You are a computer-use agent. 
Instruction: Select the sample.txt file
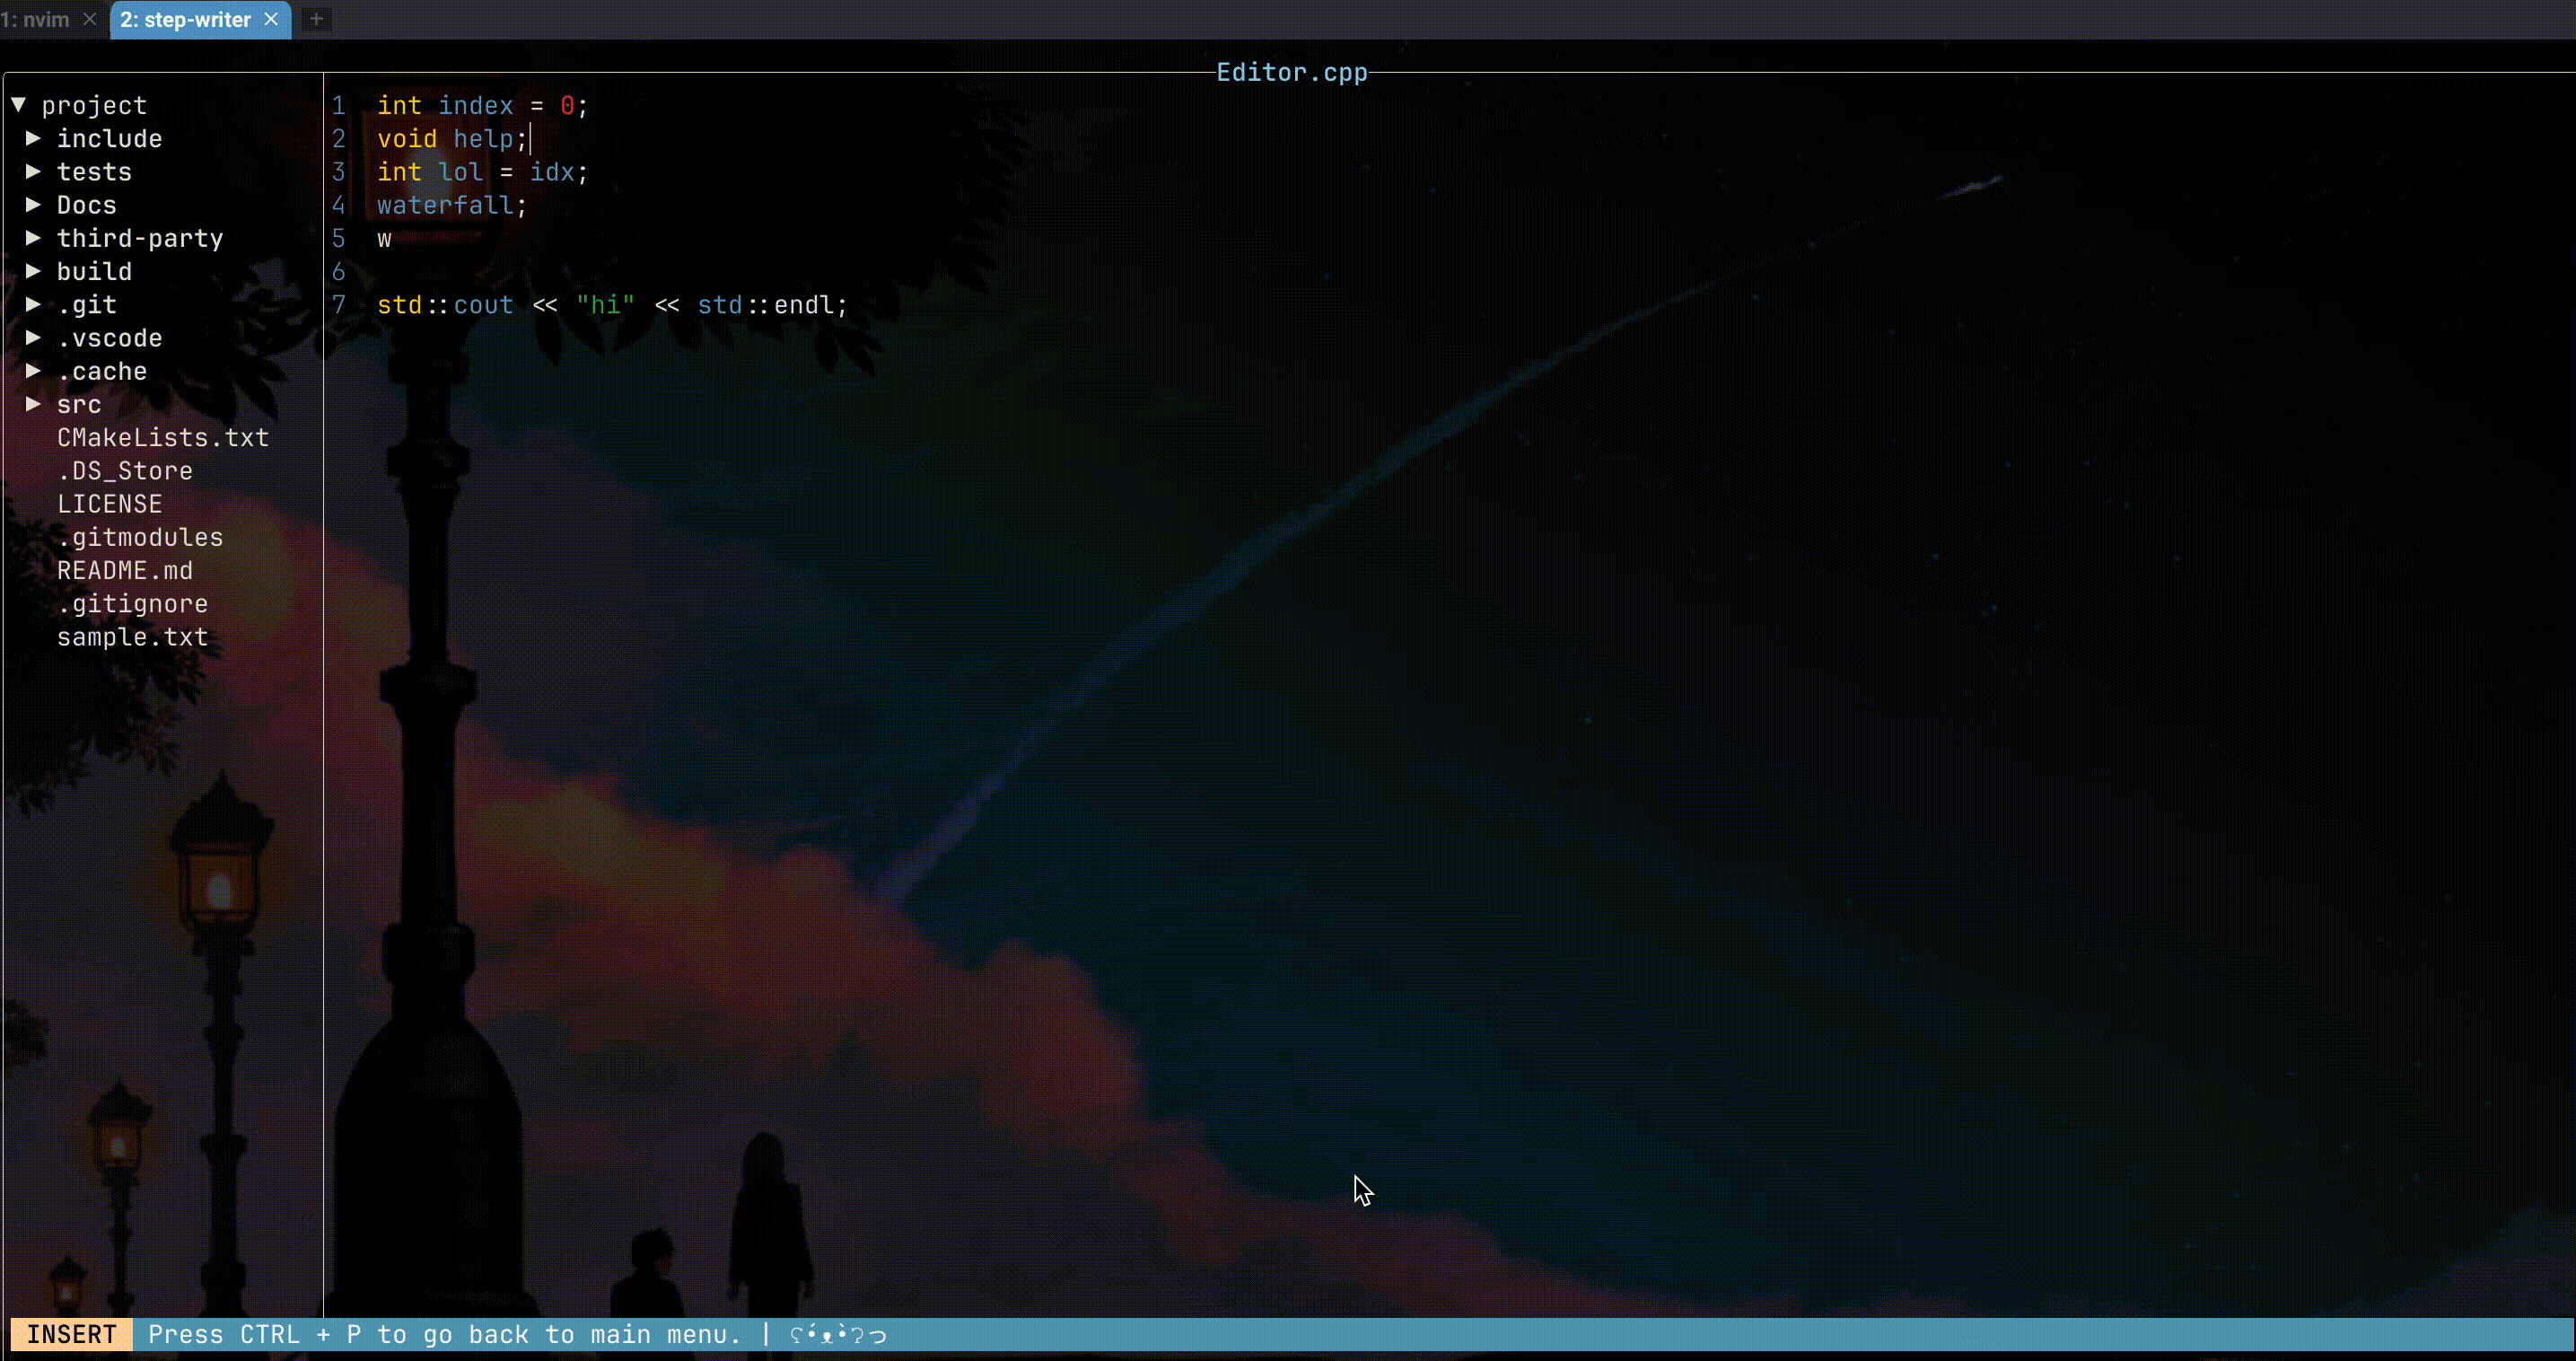click(132, 637)
